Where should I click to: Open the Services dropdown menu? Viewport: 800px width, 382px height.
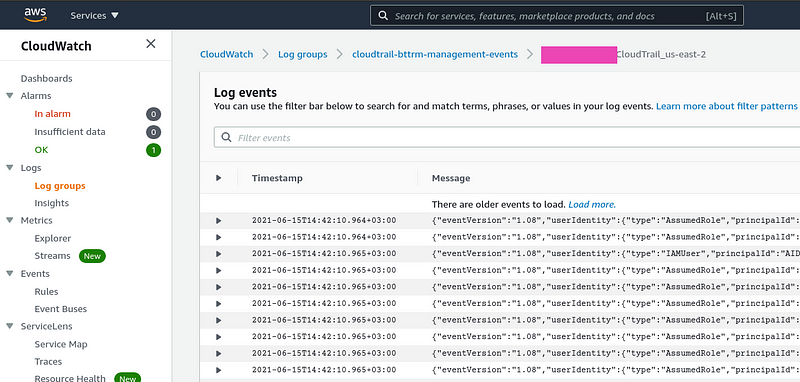[94, 16]
